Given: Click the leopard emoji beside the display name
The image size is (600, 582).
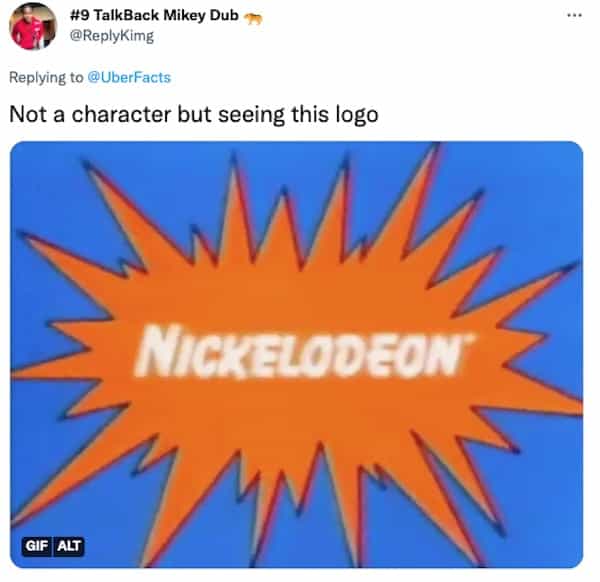Looking at the screenshot, I should point(253,18).
